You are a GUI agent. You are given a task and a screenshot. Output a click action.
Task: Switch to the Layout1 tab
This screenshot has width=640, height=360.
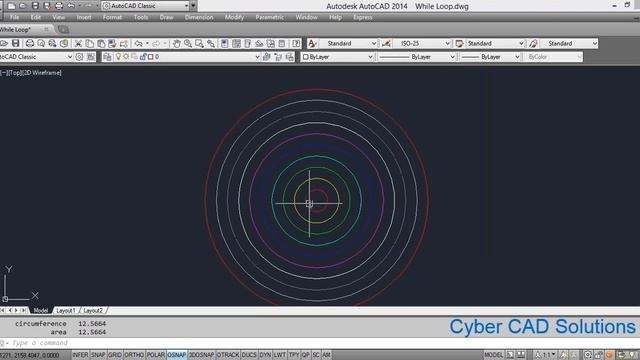66,311
